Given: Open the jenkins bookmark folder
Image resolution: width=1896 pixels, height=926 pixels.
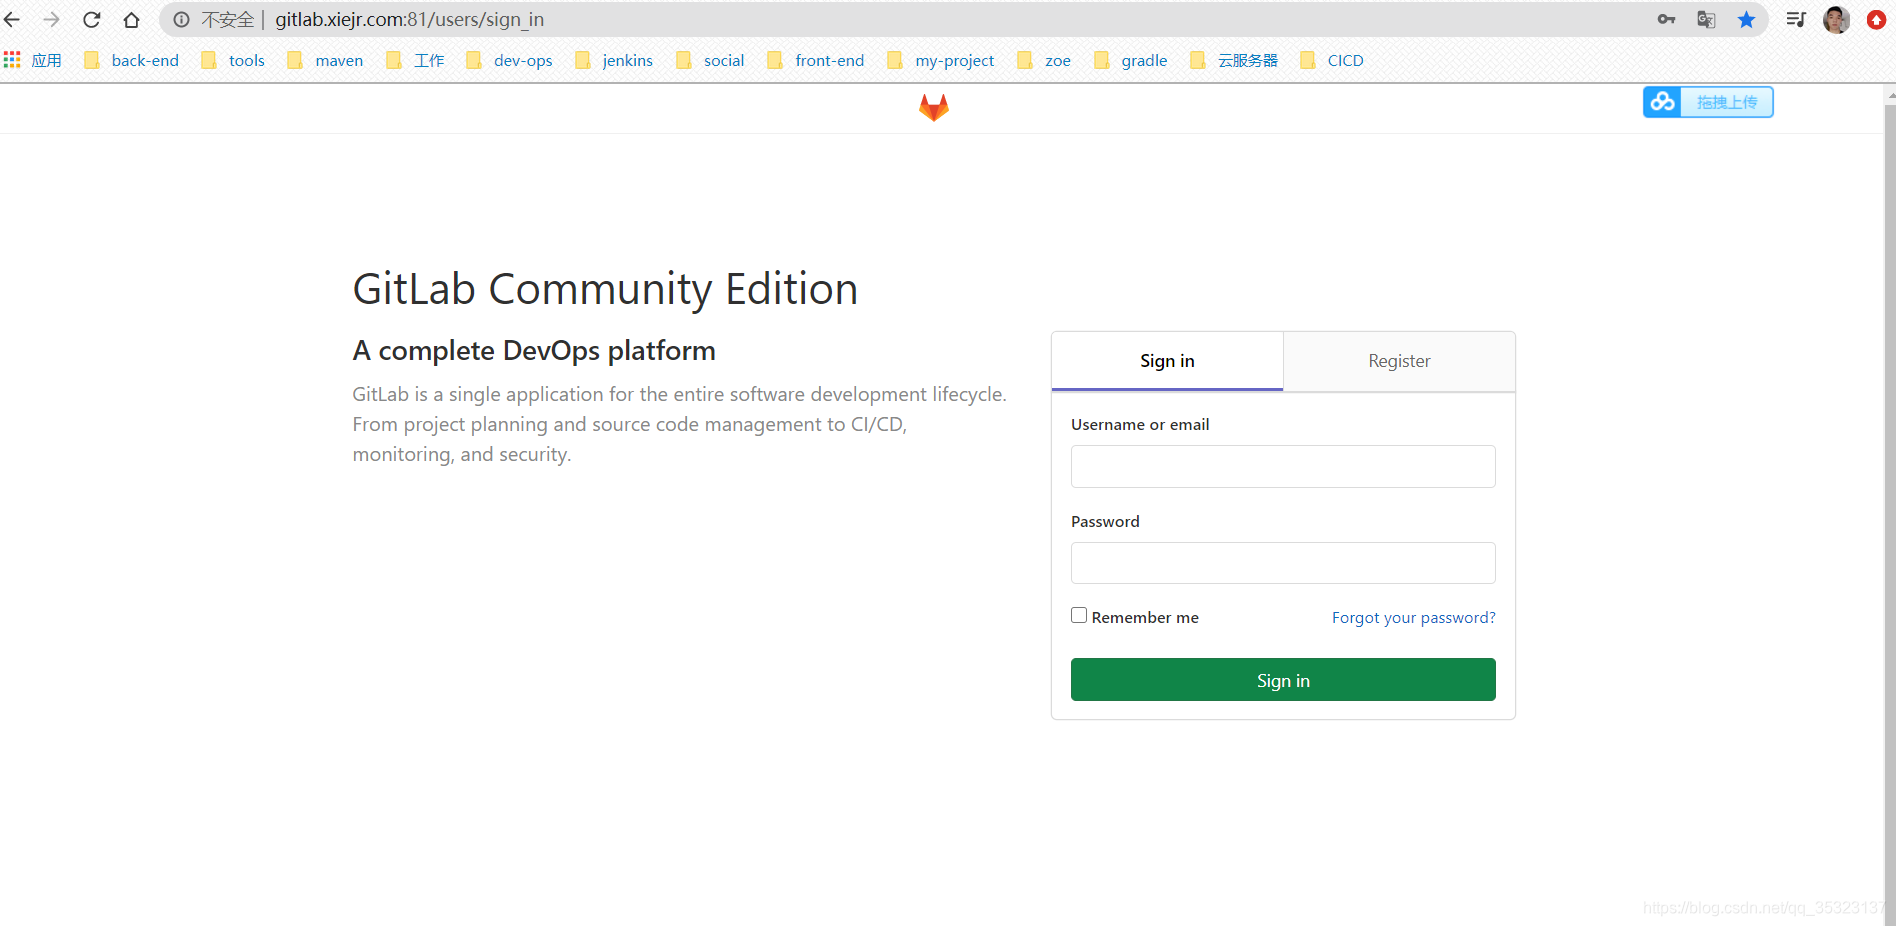Looking at the screenshot, I should pos(614,60).
